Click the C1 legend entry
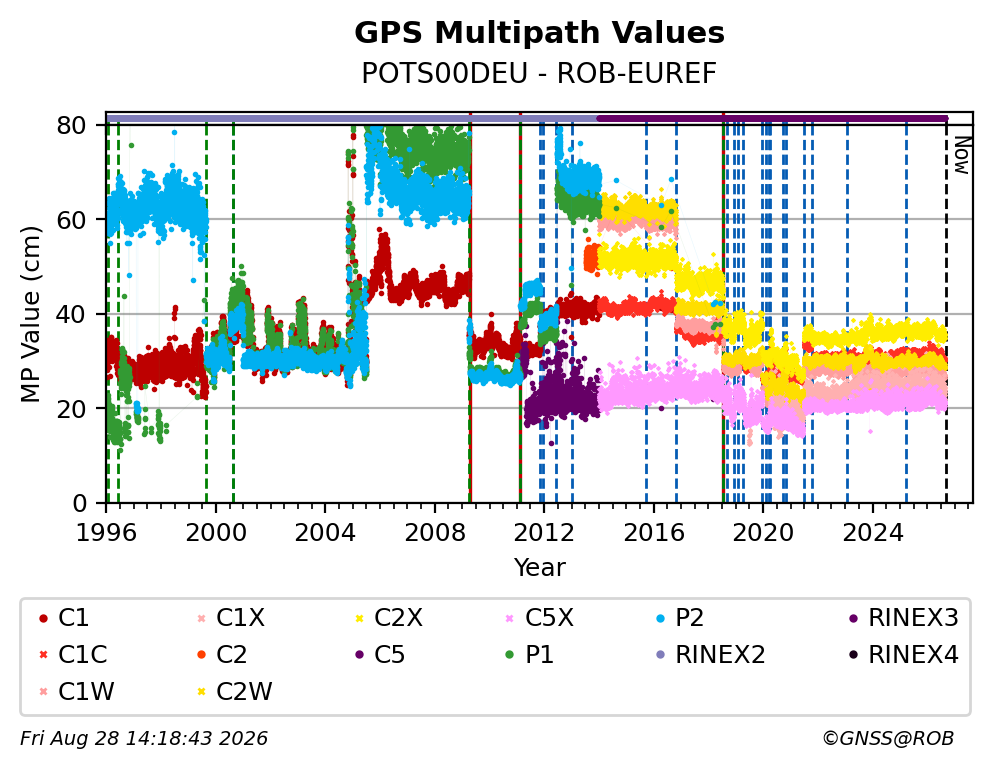 [64, 618]
